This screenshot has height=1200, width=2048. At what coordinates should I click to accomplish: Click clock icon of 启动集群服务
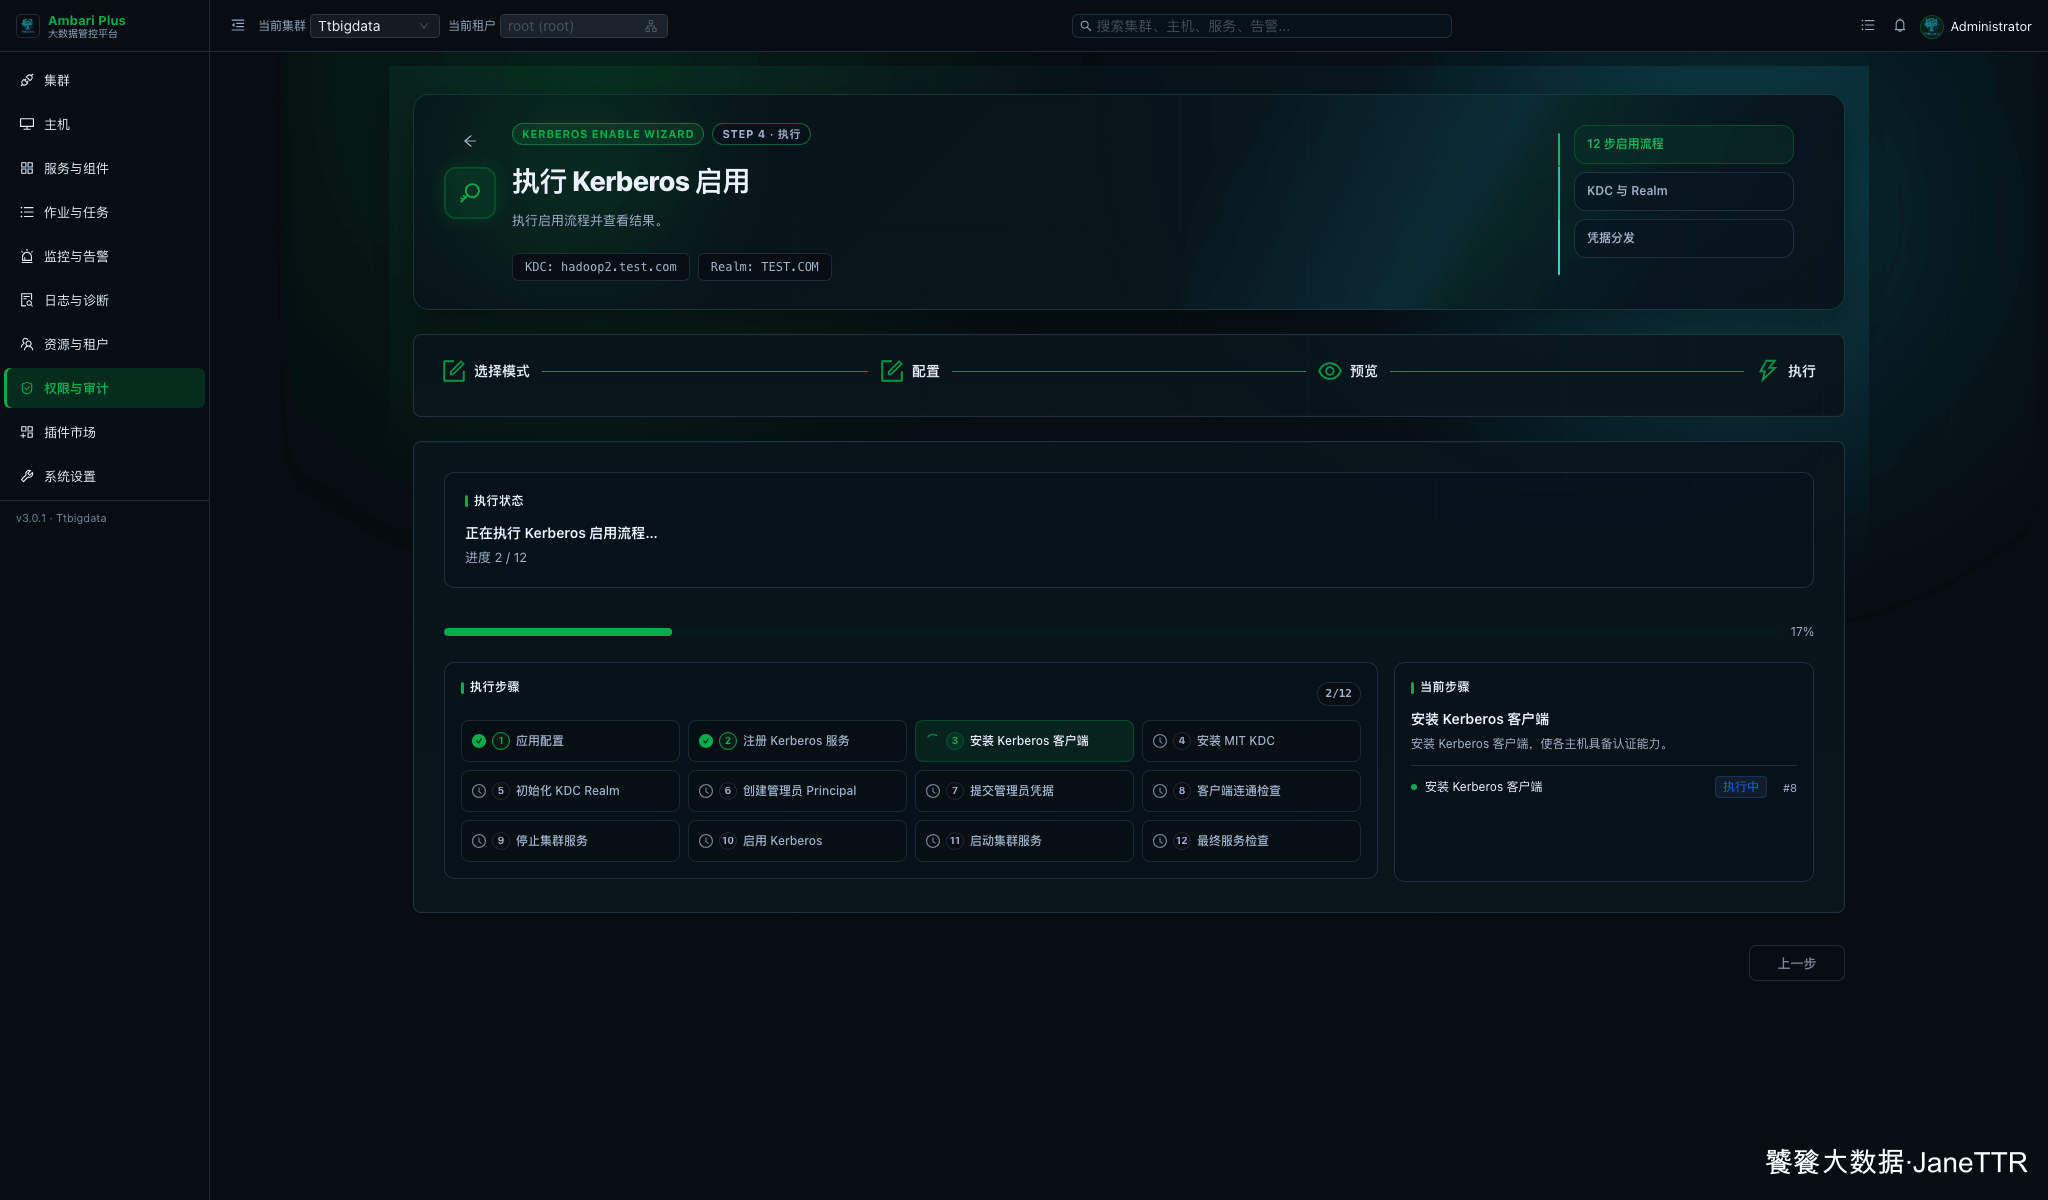(x=933, y=841)
